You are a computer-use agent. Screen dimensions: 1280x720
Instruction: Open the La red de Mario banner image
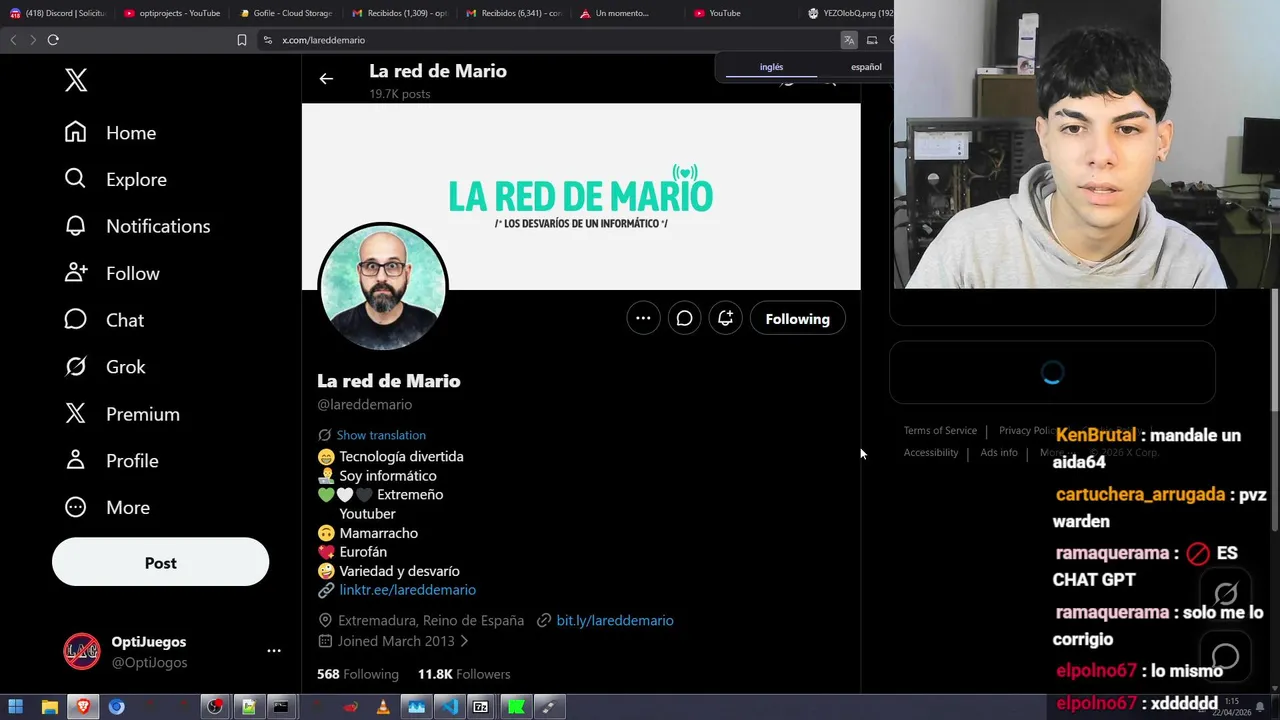pos(581,196)
